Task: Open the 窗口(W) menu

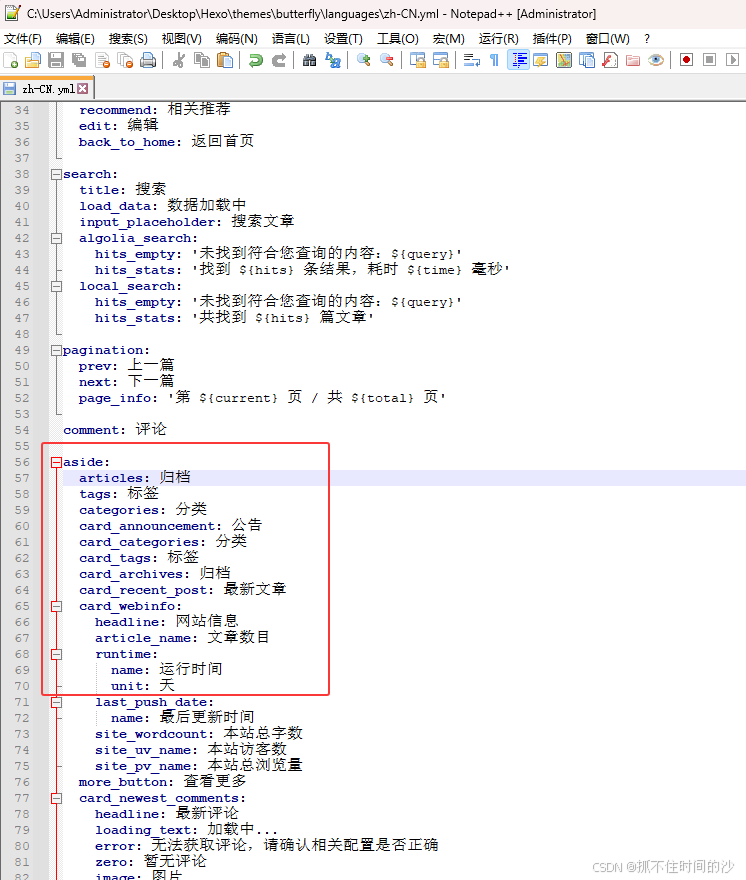Action: coord(607,39)
